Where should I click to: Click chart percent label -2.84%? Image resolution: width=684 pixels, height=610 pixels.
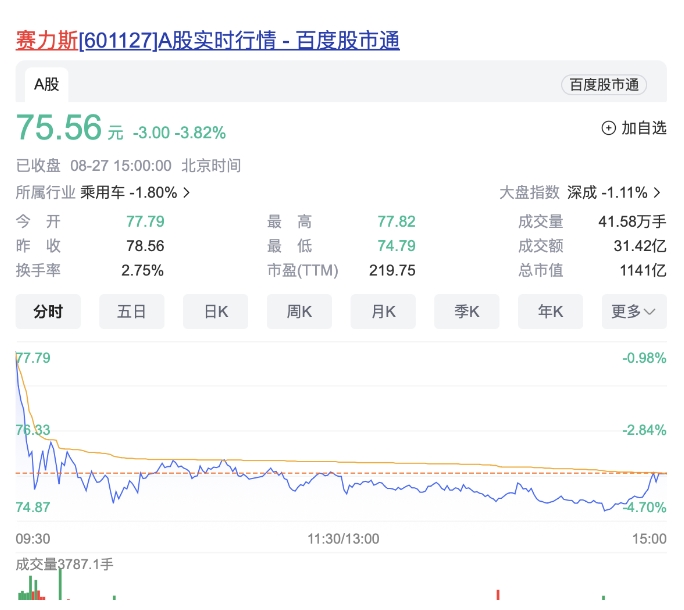pos(644,430)
